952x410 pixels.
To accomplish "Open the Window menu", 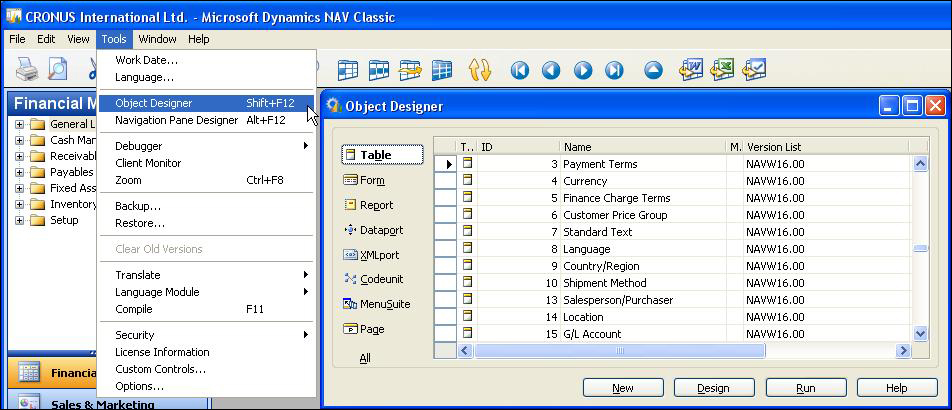I will [157, 39].
